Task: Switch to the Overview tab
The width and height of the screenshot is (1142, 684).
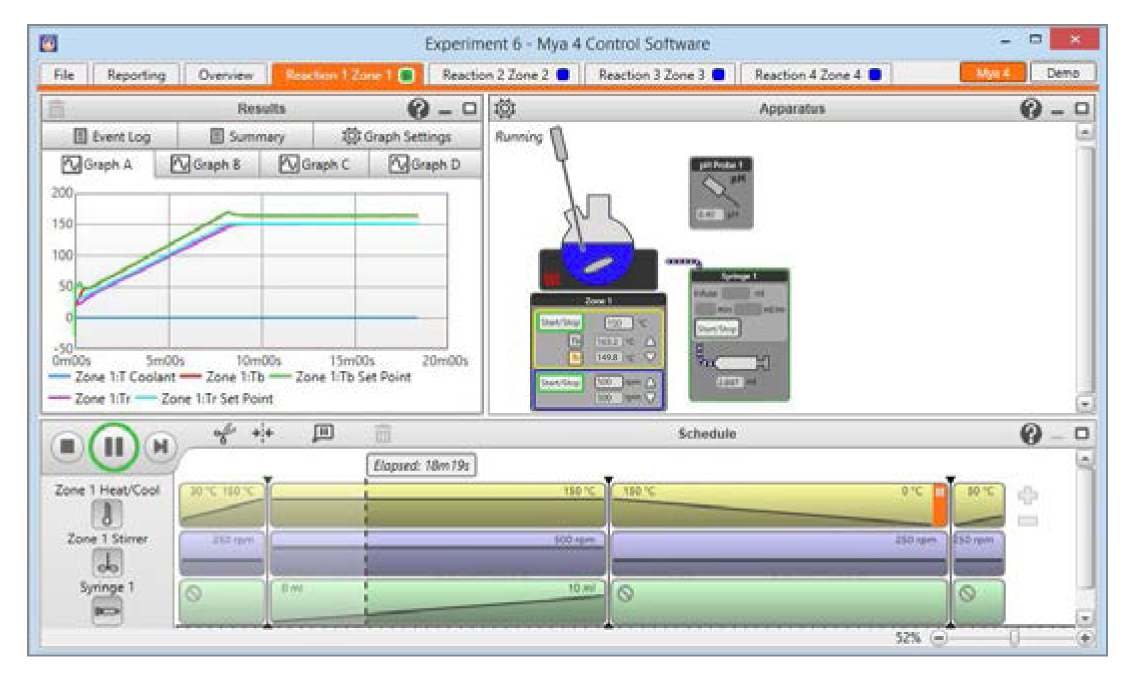Action: click(225, 74)
